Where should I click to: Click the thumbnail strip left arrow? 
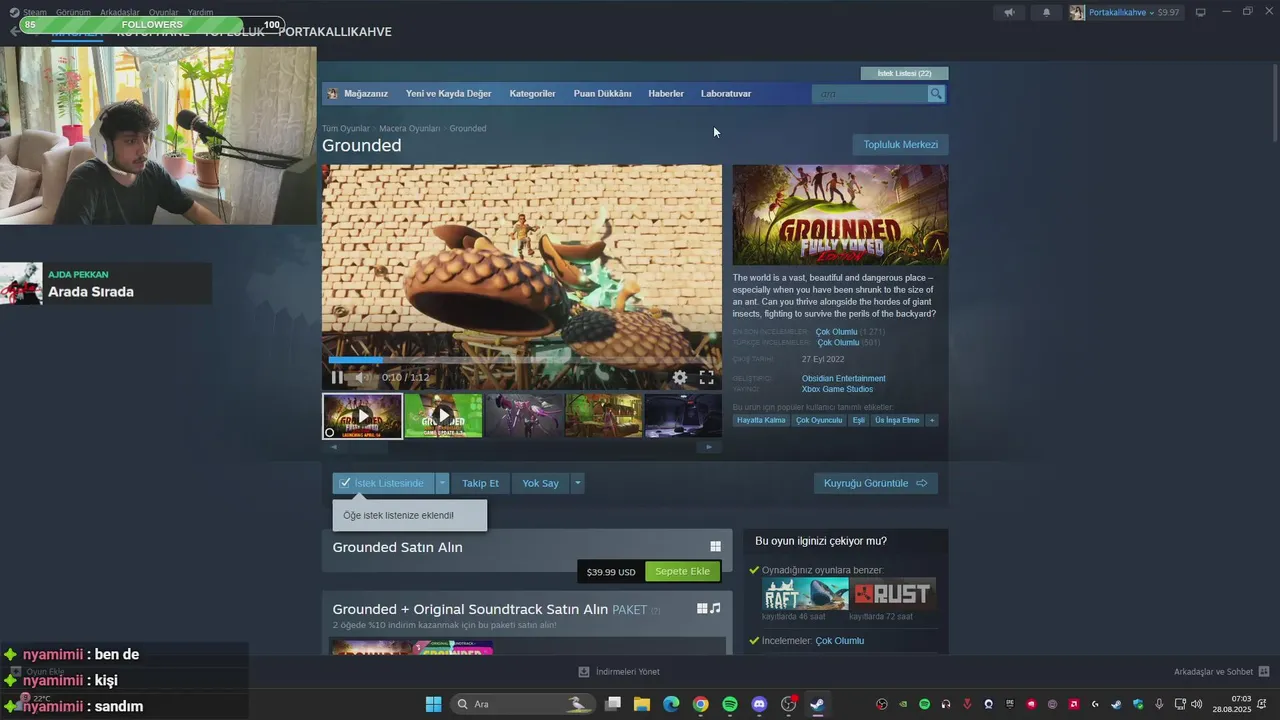(x=334, y=447)
